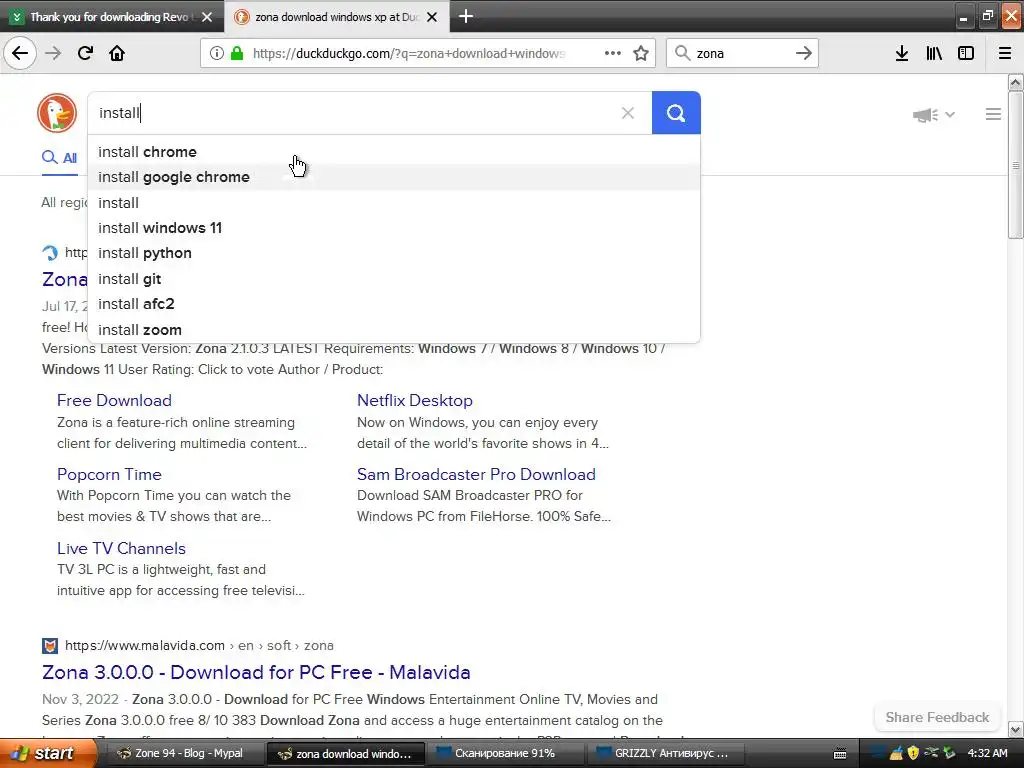Choose suggestion install afc2

click(394, 304)
